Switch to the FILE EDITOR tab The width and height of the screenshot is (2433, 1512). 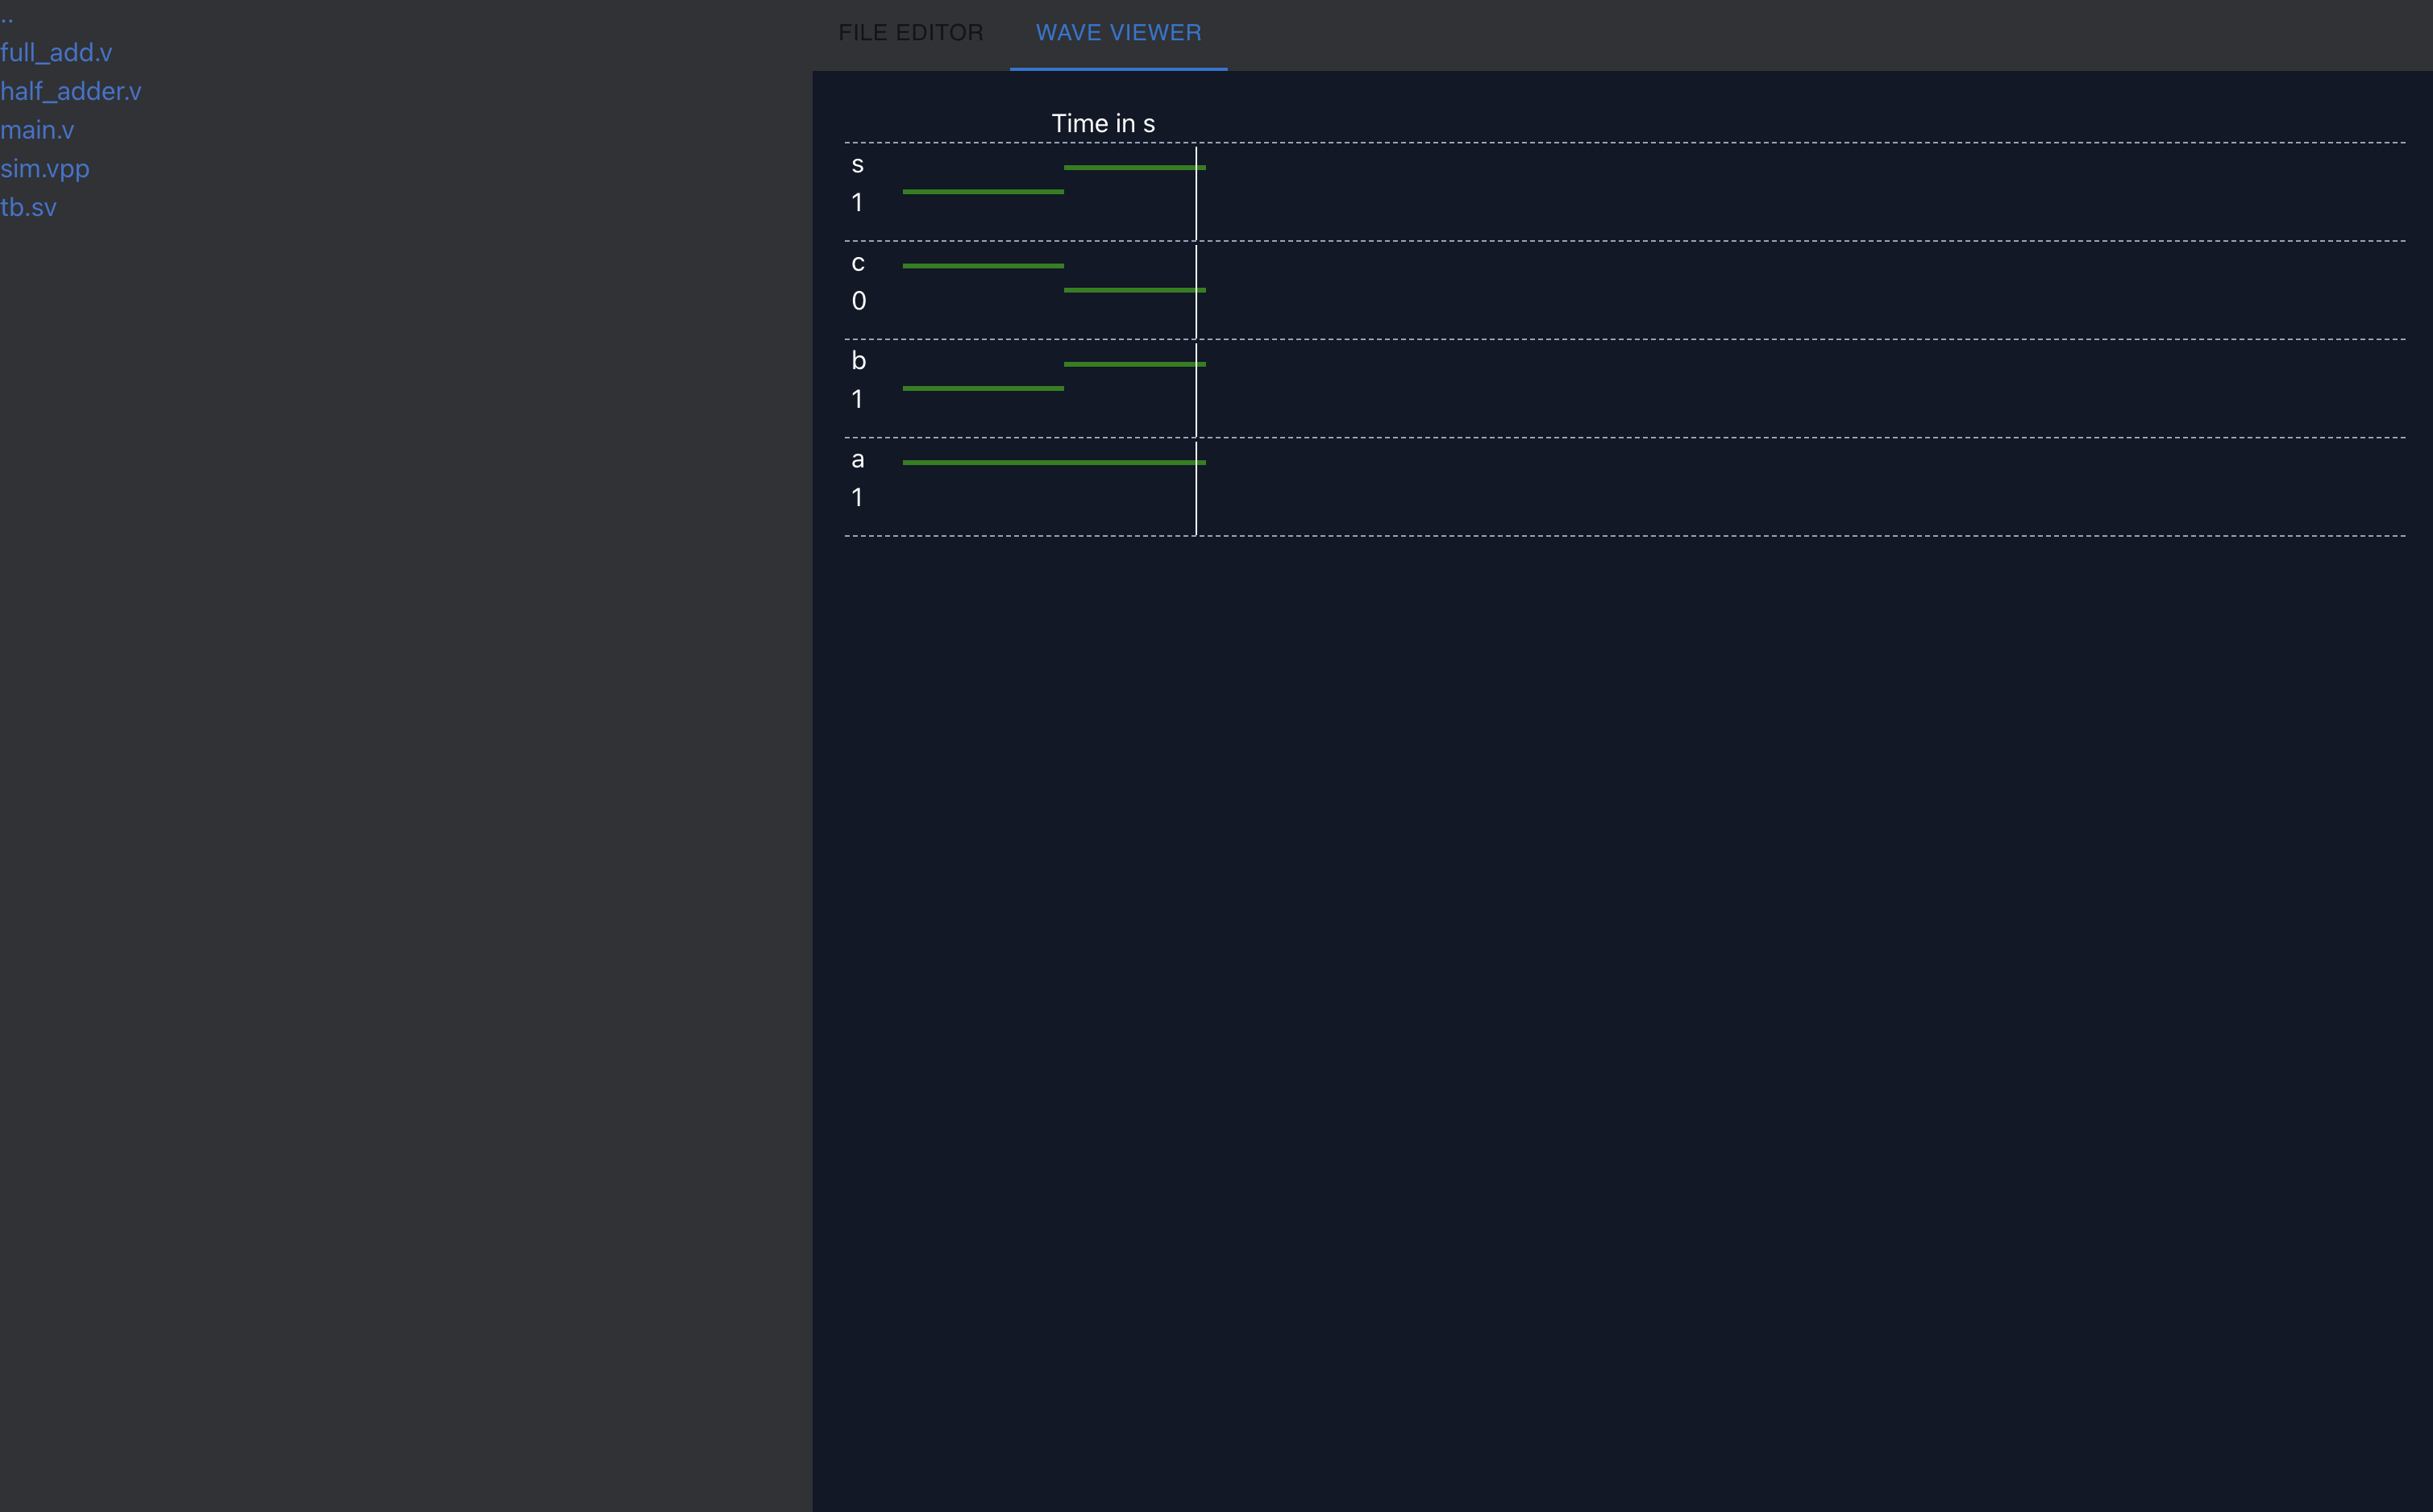click(910, 33)
